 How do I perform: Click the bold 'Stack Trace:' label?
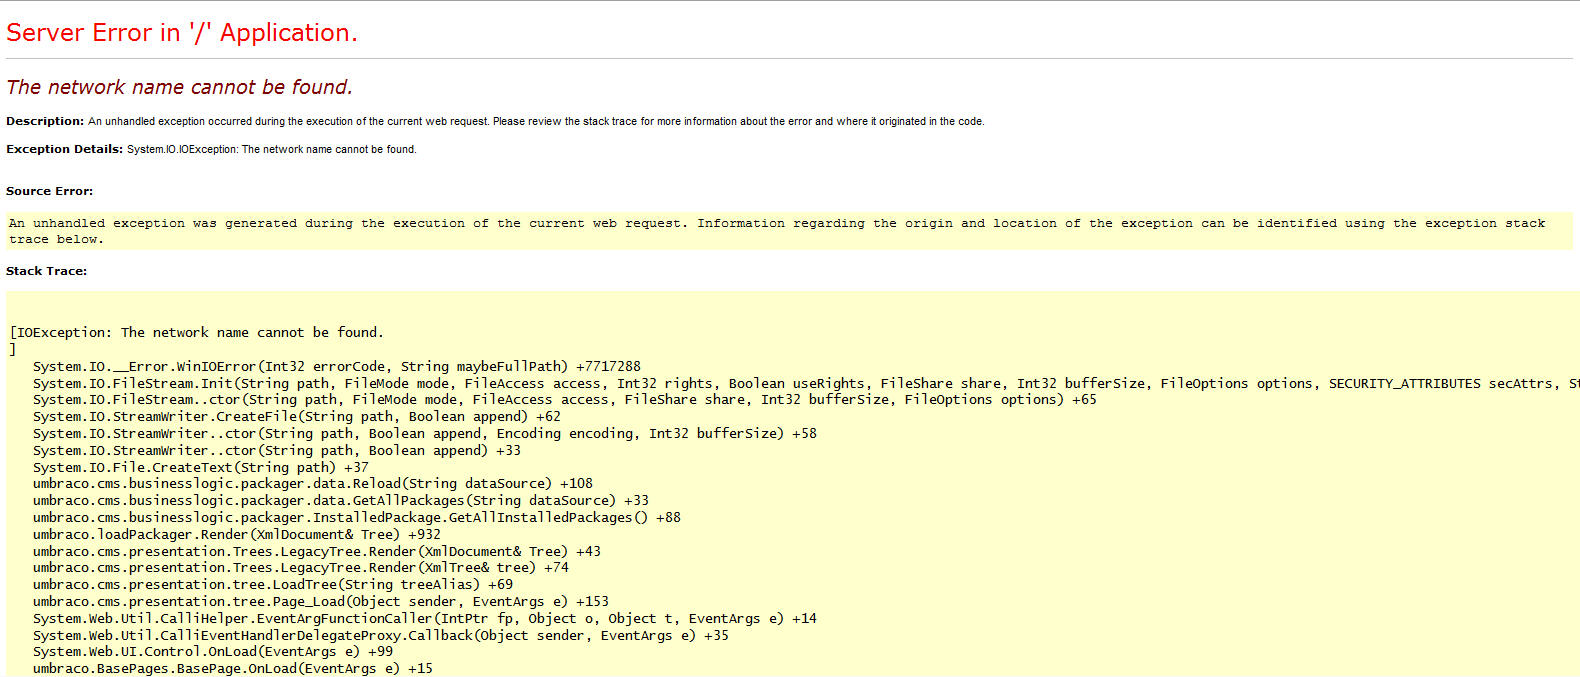46,271
